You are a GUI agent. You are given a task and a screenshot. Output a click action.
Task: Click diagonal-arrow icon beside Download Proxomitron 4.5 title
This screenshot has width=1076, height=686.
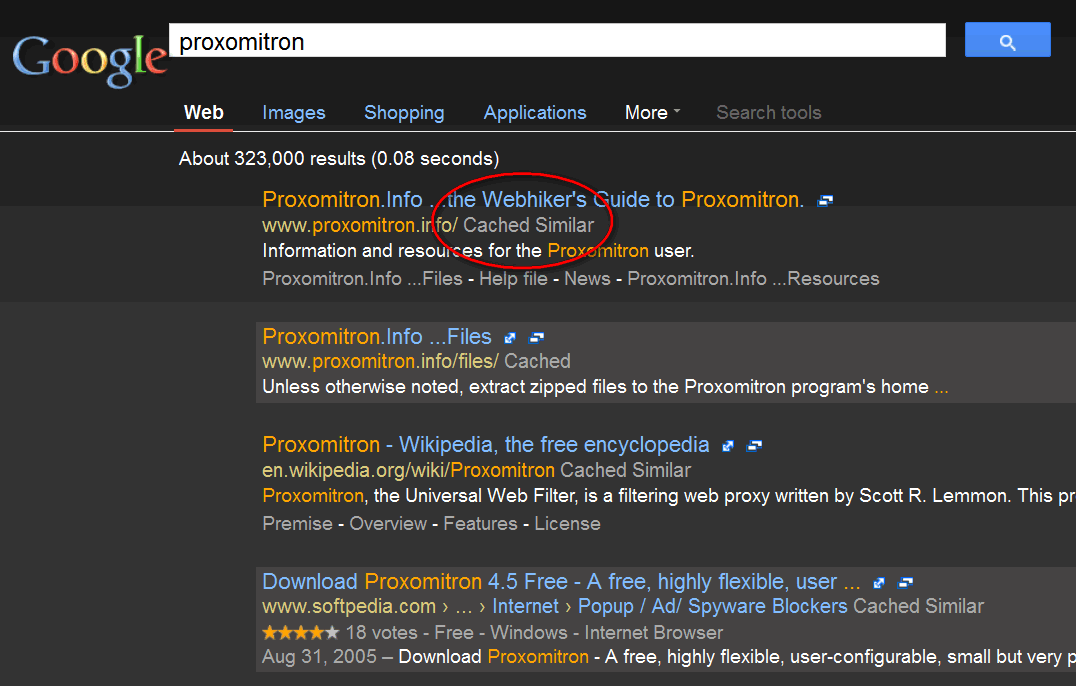tap(879, 583)
